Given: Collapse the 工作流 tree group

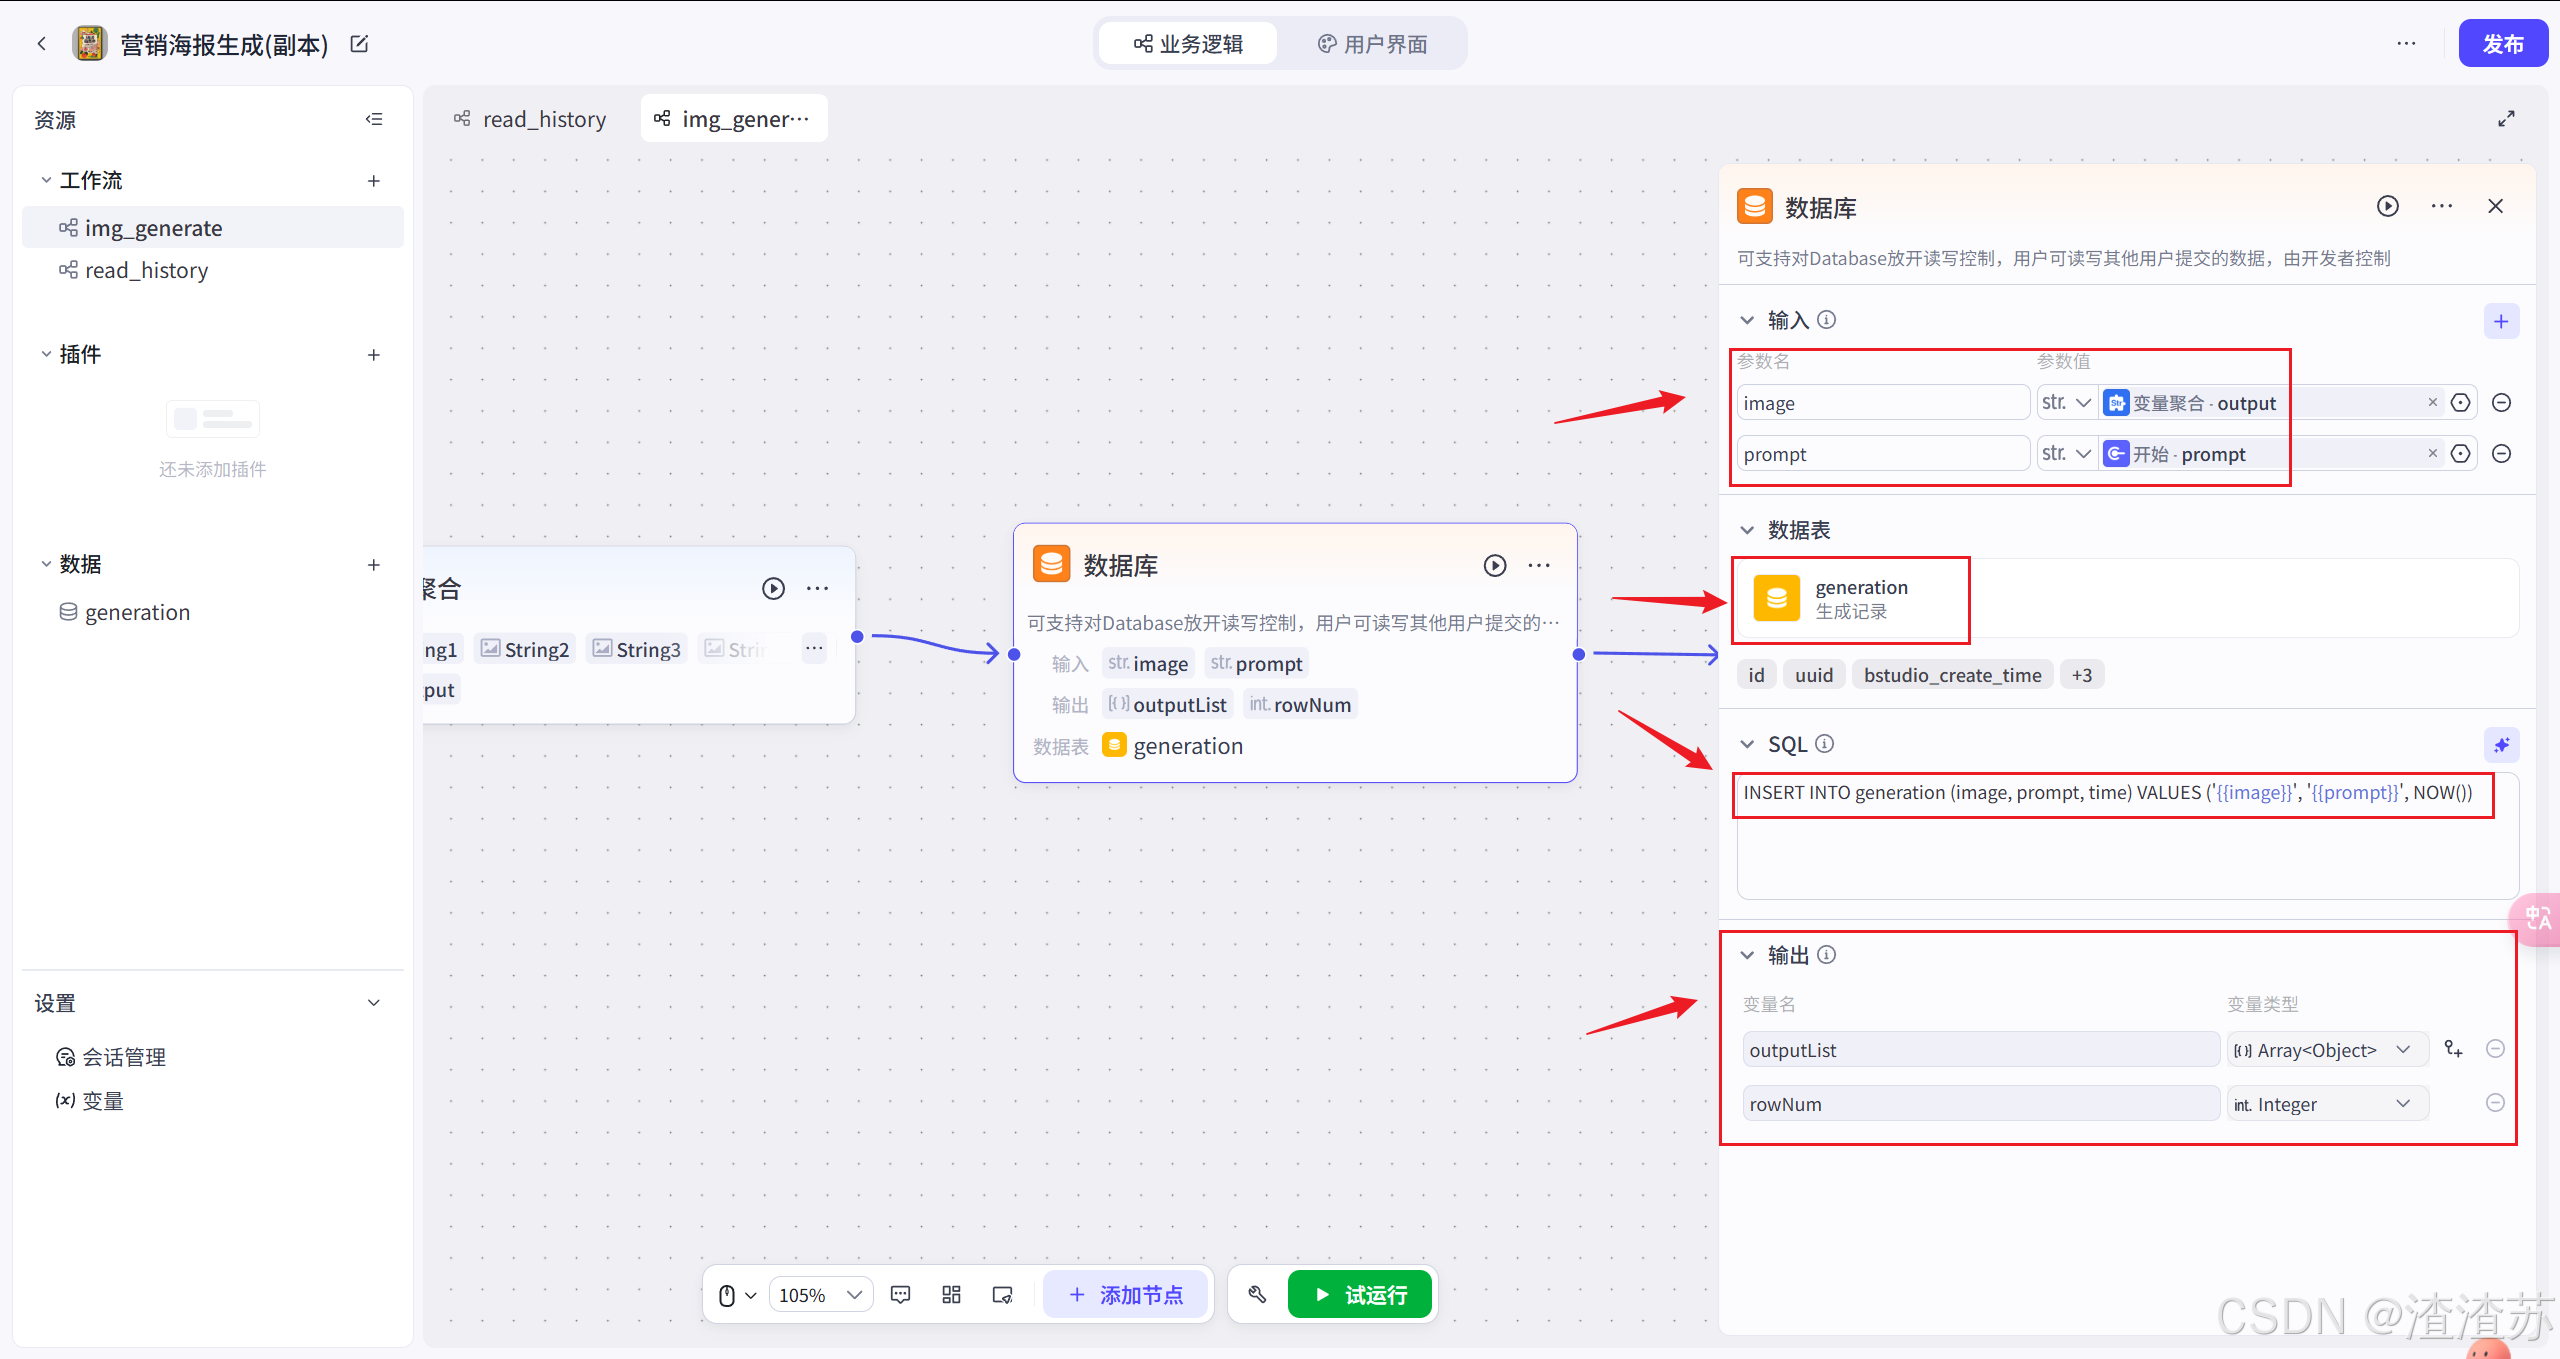Looking at the screenshot, I should click(46, 180).
